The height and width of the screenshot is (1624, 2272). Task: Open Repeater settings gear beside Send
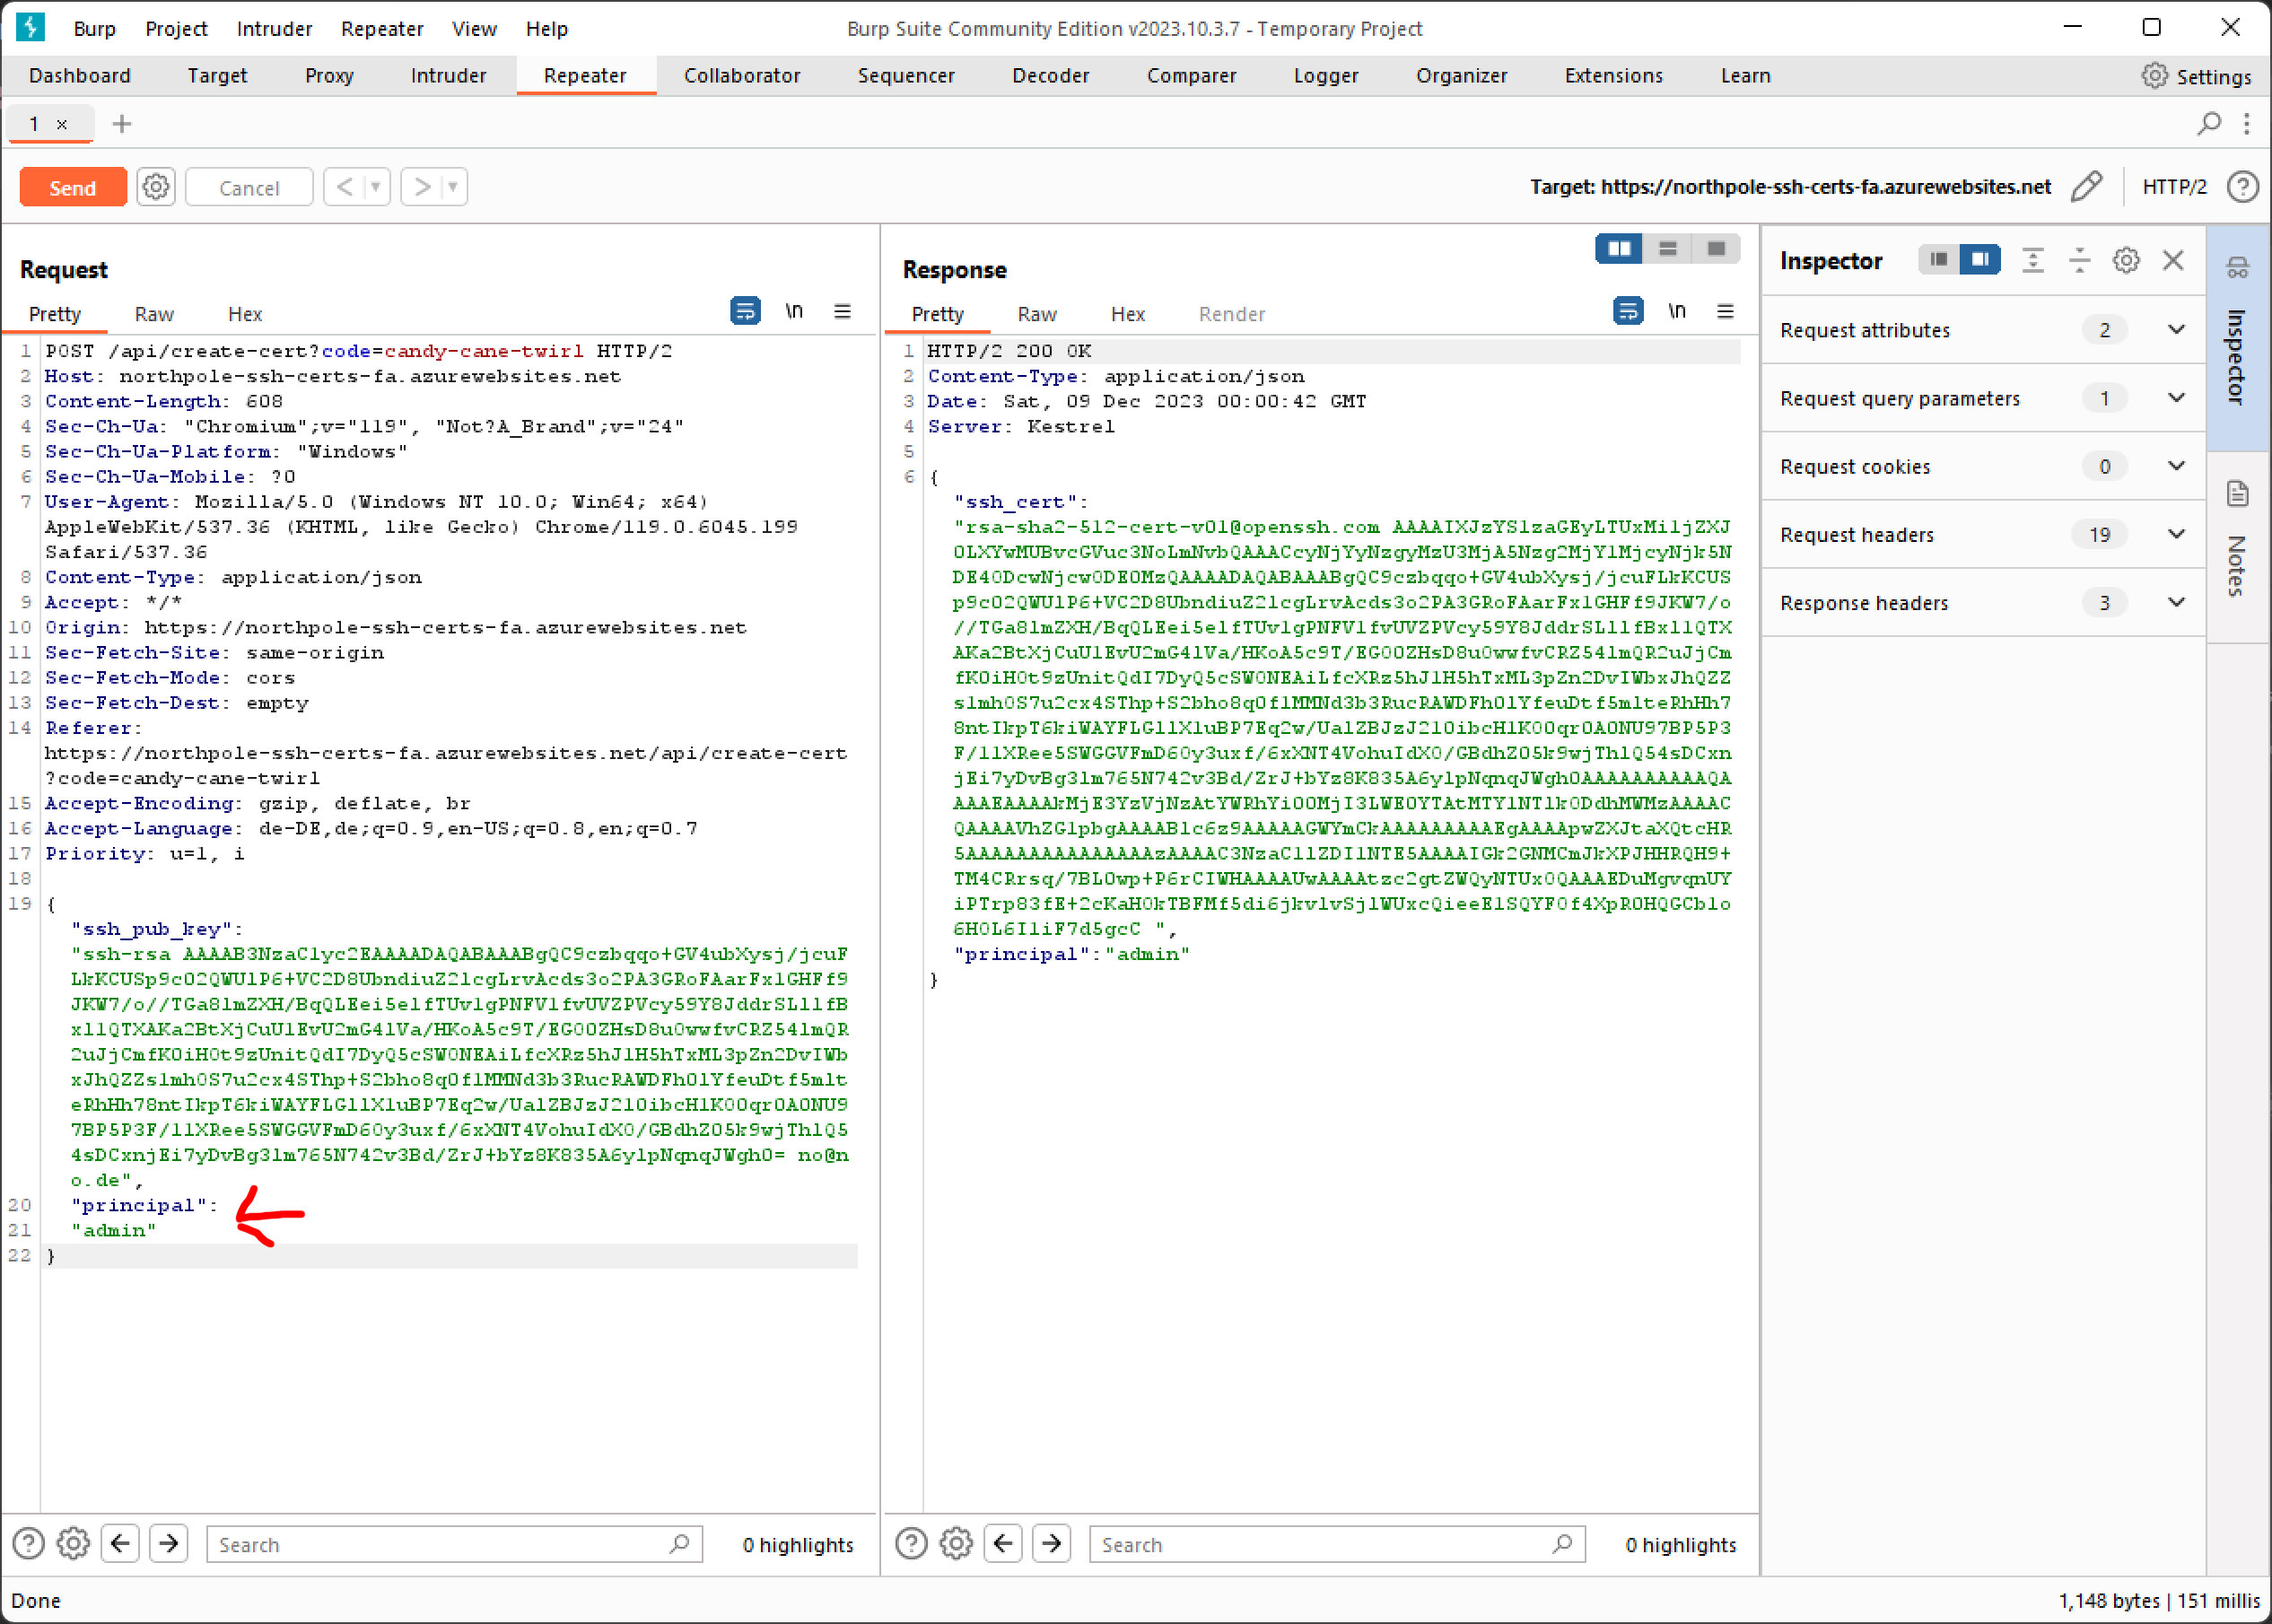155,186
